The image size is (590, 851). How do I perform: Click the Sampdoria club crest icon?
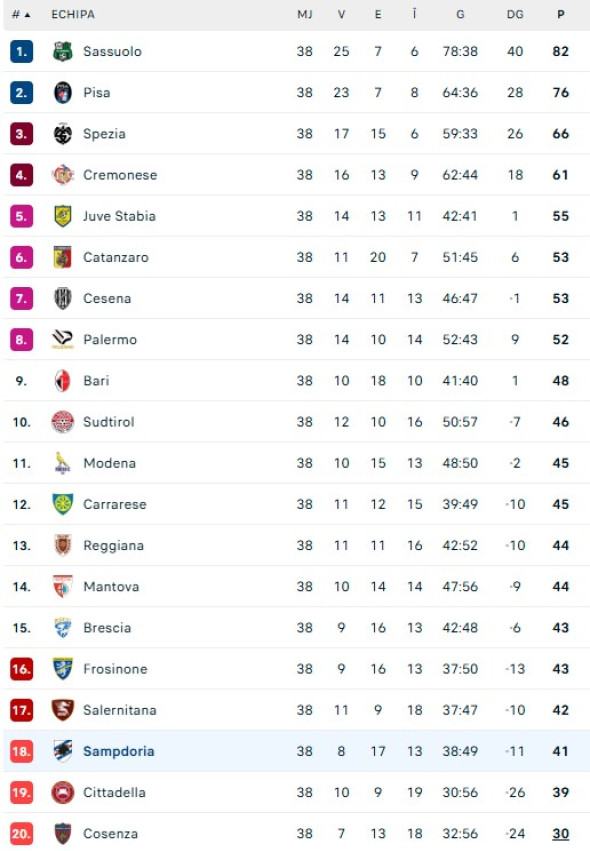coord(62,751)
